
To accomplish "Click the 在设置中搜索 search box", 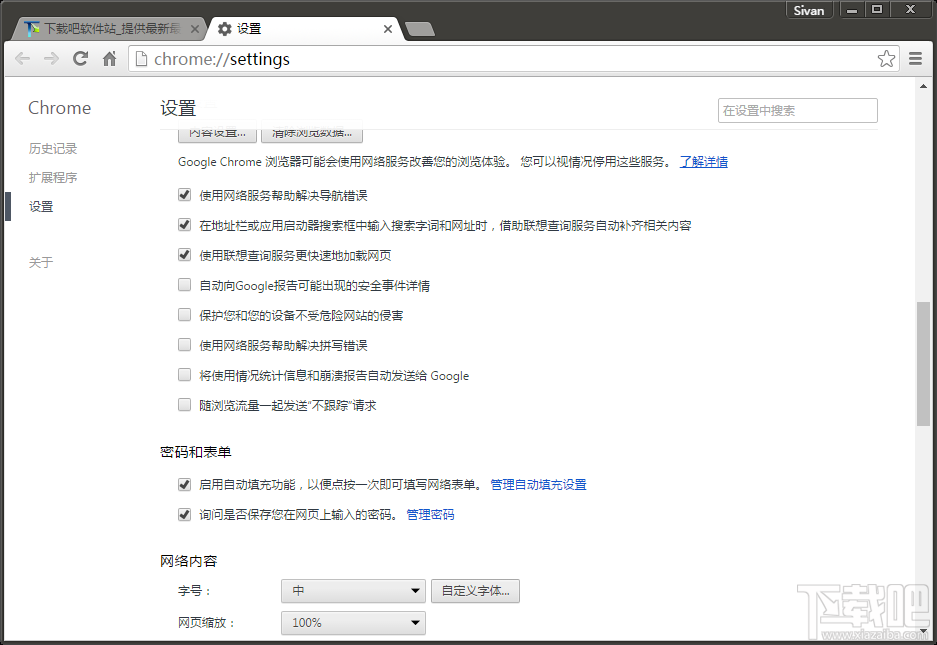I will pos(797,110).
